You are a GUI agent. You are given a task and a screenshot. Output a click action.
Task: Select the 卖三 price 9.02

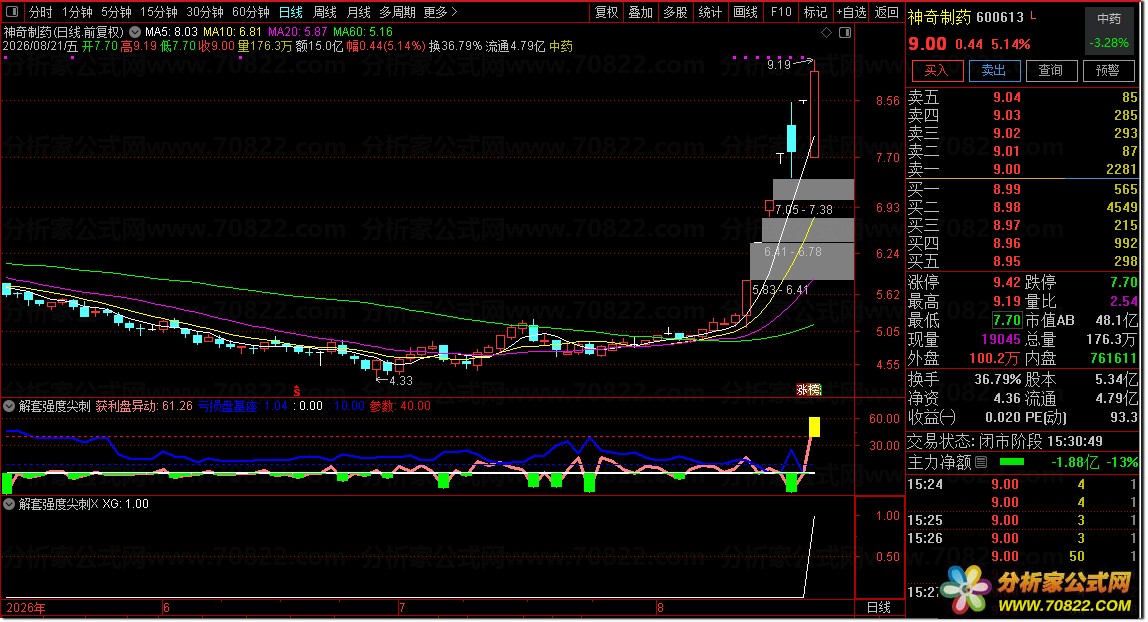[x=1007, y=133]
